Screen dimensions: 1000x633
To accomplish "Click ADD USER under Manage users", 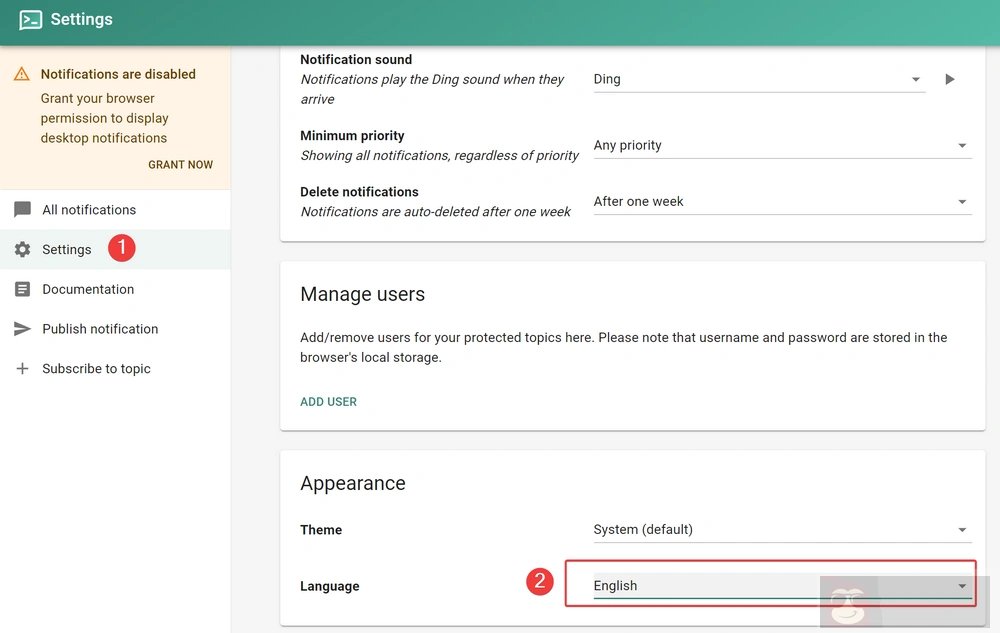I will pos(328,402).
